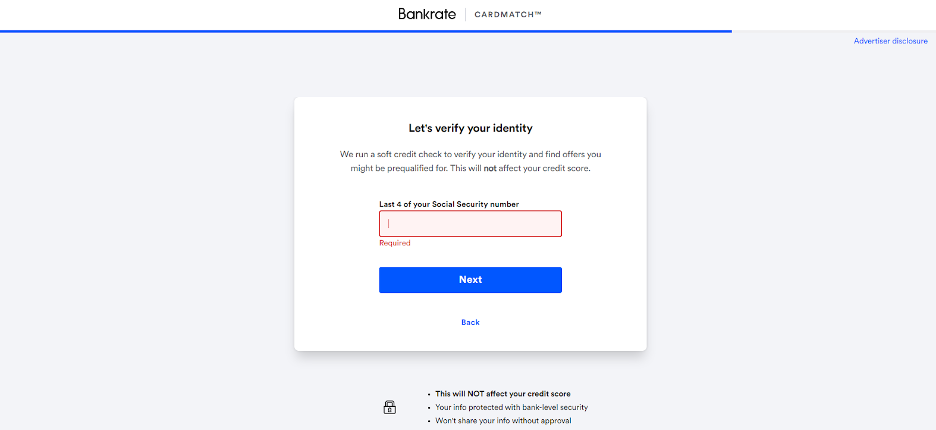This screenshot has height=430, width=936.
Task: Click the Bankrate logo in the header
Action: [427, 14]
